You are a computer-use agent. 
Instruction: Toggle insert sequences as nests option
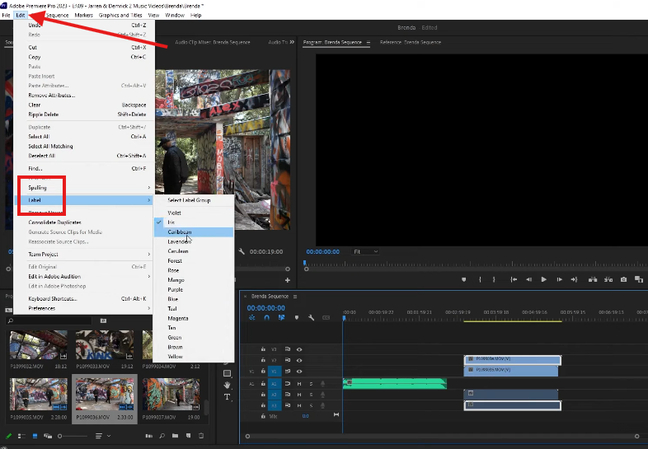(x=252, y=318)
